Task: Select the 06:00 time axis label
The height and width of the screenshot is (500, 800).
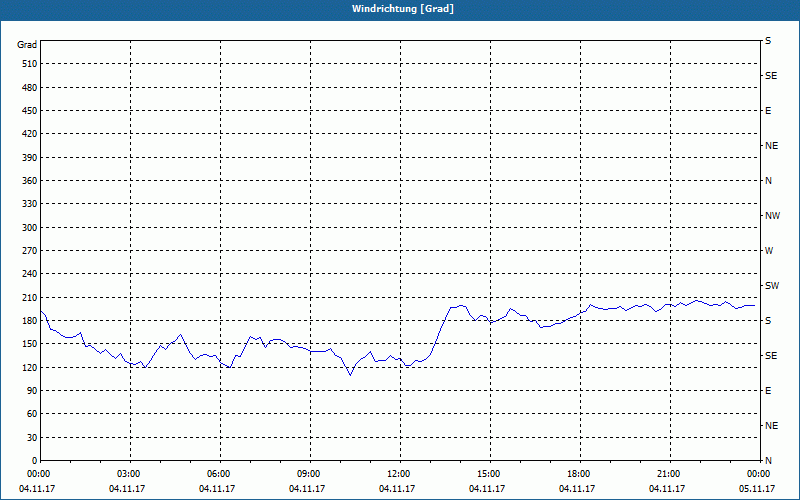Action: (x=220, y=474)
